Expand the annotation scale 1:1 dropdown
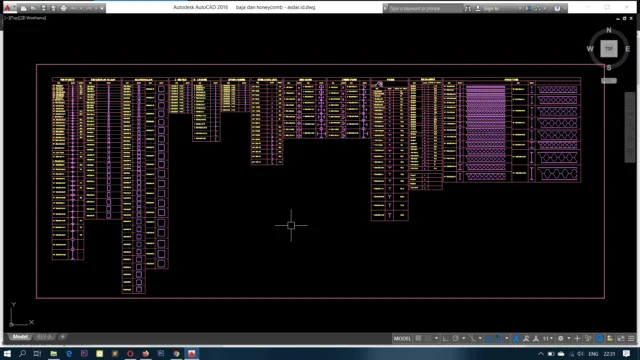The height and width of the screenshot is (360, 640). (547, 338)
